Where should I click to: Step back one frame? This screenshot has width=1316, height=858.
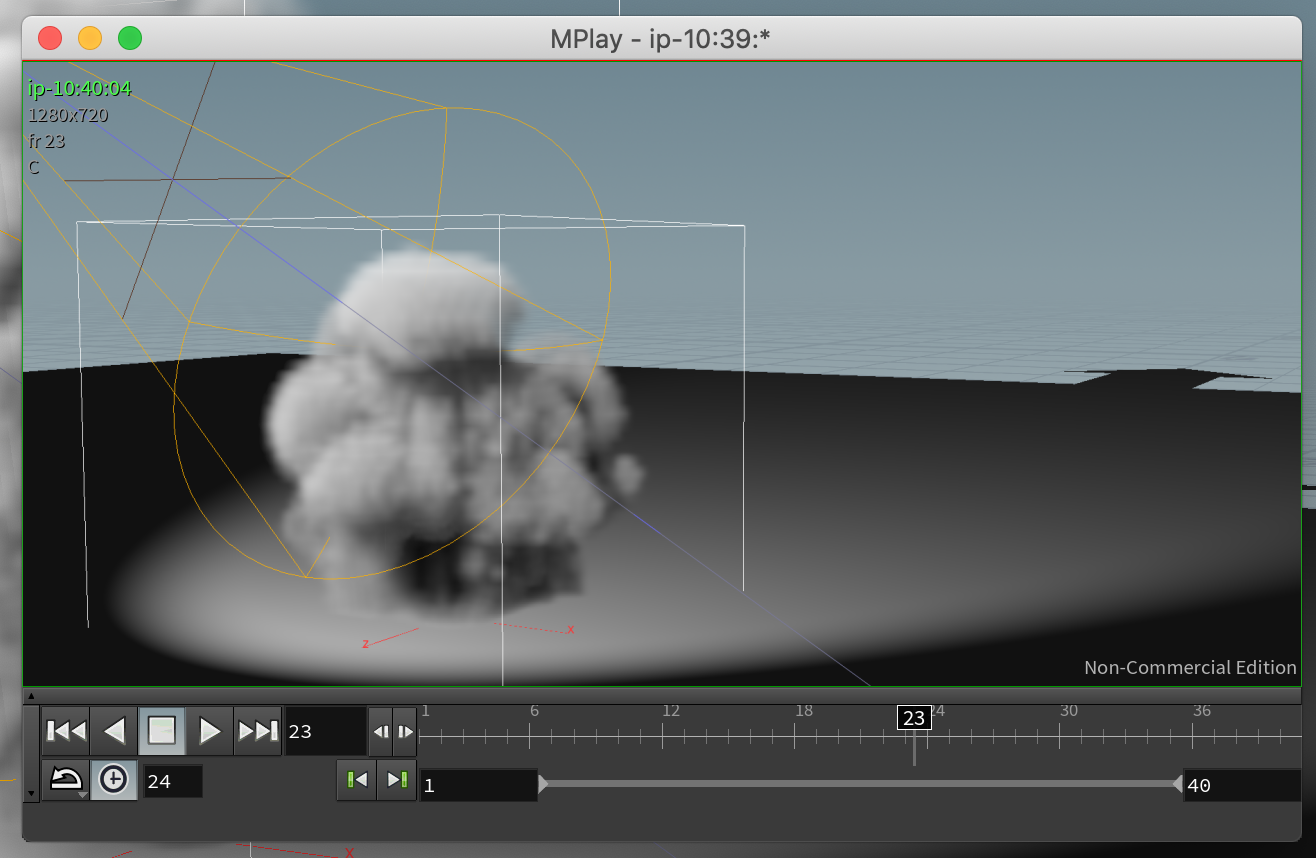[381, 732]
